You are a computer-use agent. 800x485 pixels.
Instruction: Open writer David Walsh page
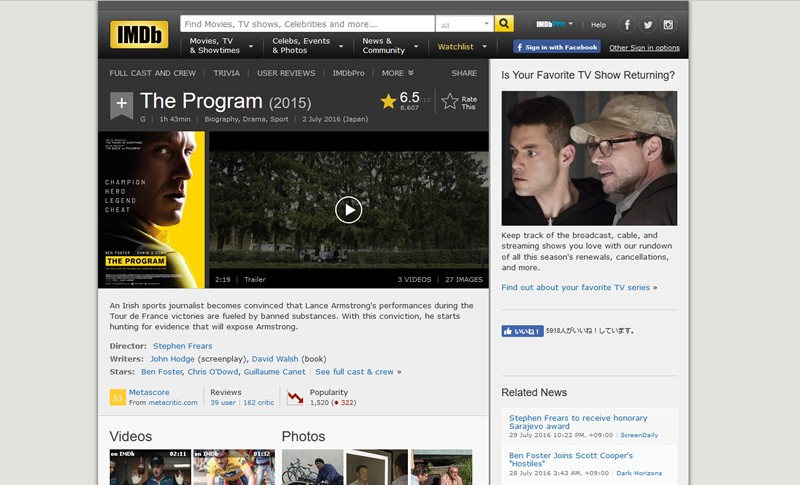pyautogui.click(x=275, y=359)
